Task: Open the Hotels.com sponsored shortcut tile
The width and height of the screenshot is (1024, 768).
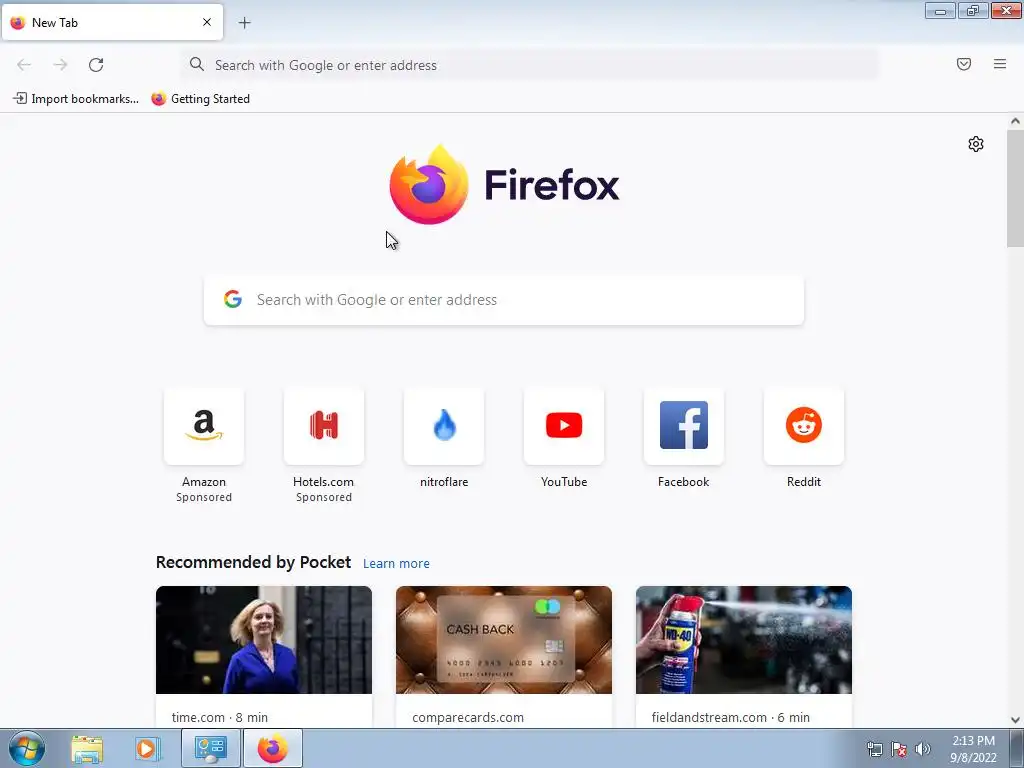Action: pos(324,426)
